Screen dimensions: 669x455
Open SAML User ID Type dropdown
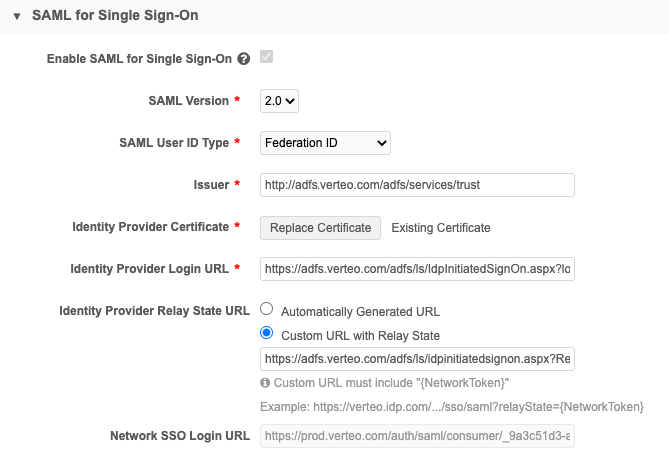[325, 143]
